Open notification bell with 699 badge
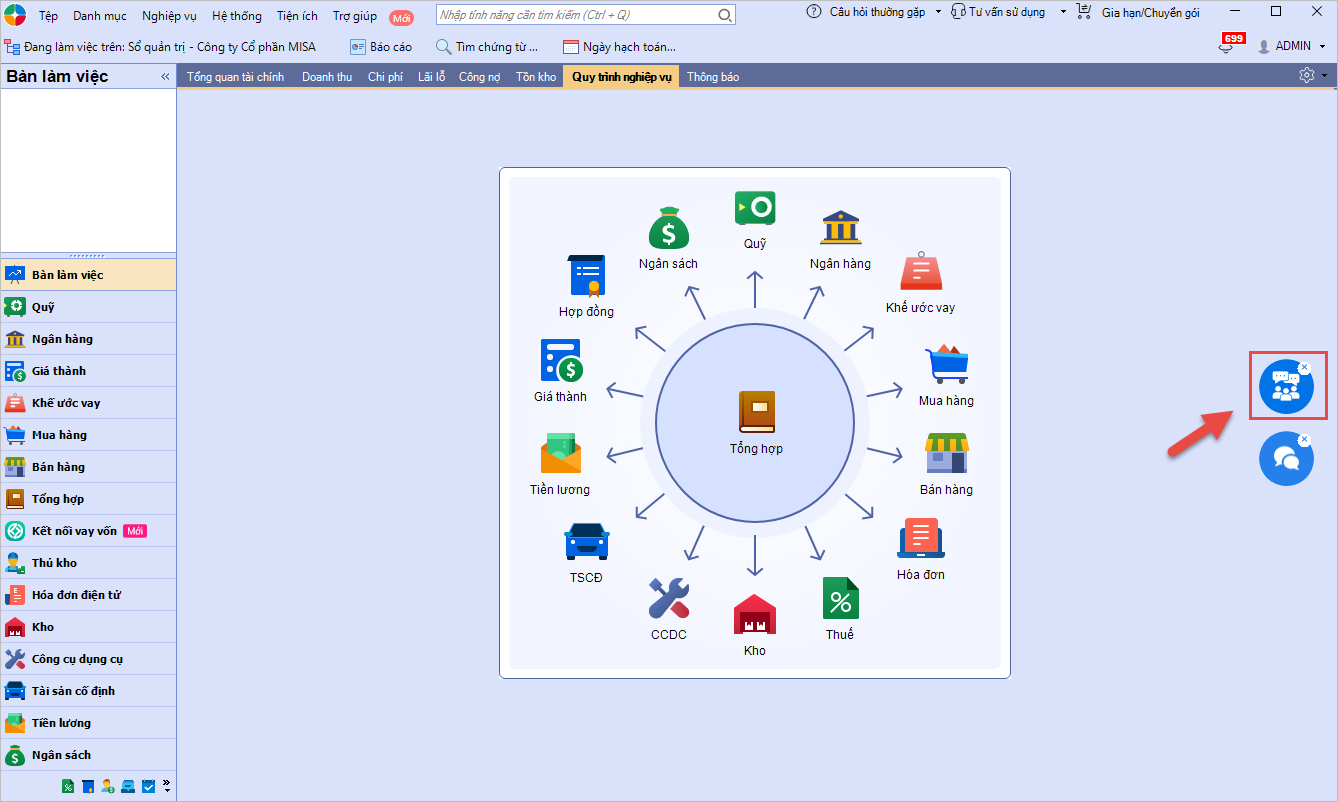This screenshot has width=1338, height=802. 1226,47
